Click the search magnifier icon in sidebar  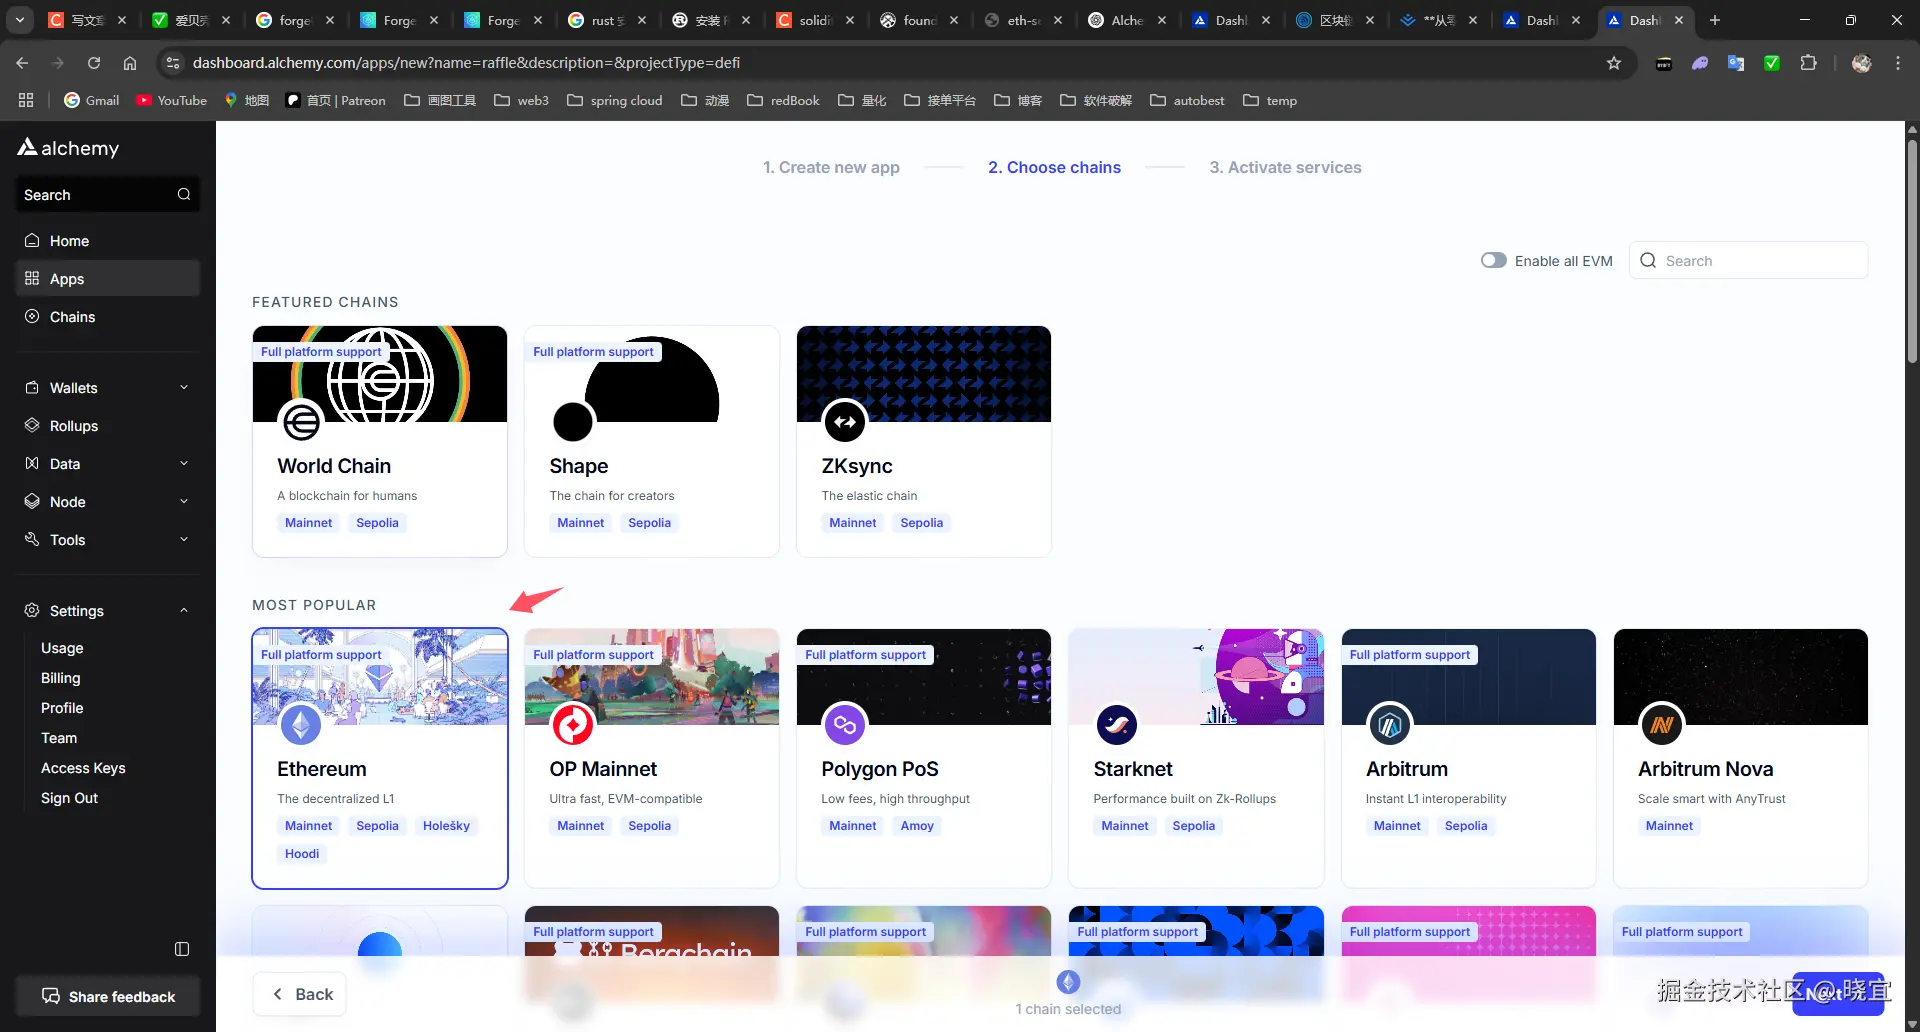tap(184, 194)
